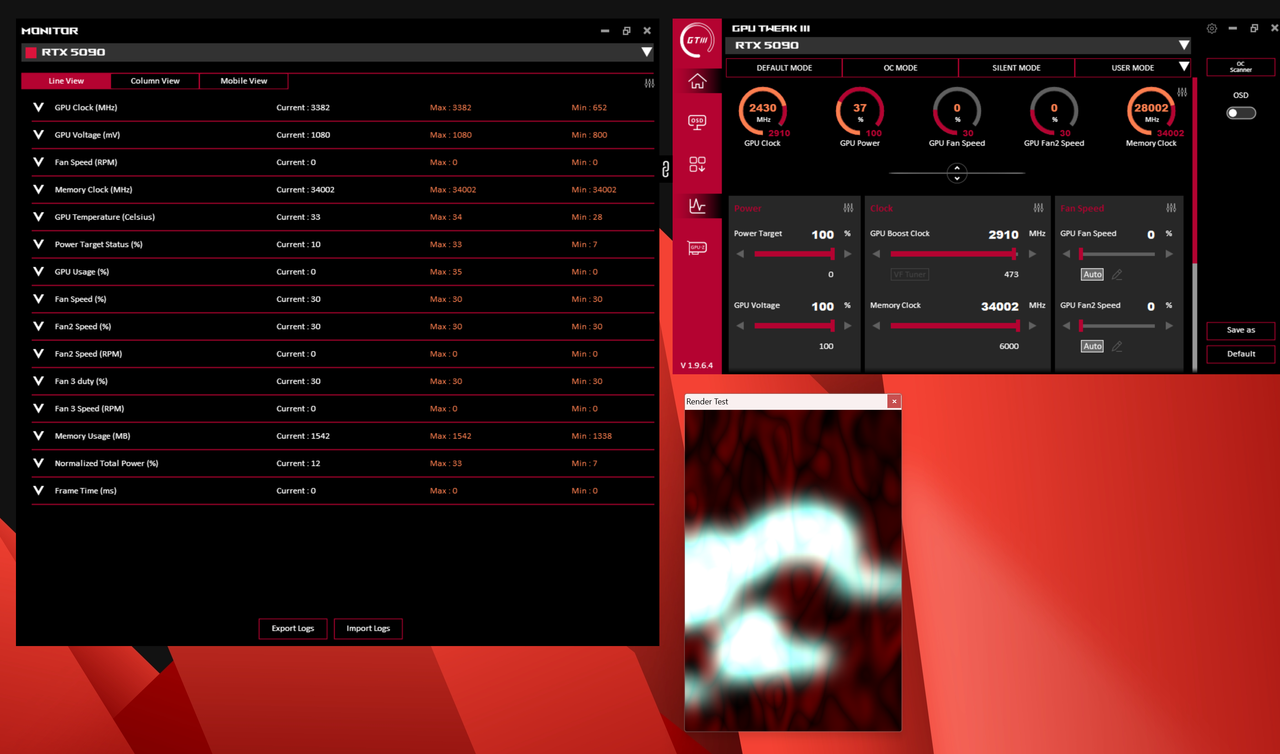Expand the GPU Voltage (mV) row
This screenshot has width=1280, height=754.
pyautogui.click(x=39, y=134)
